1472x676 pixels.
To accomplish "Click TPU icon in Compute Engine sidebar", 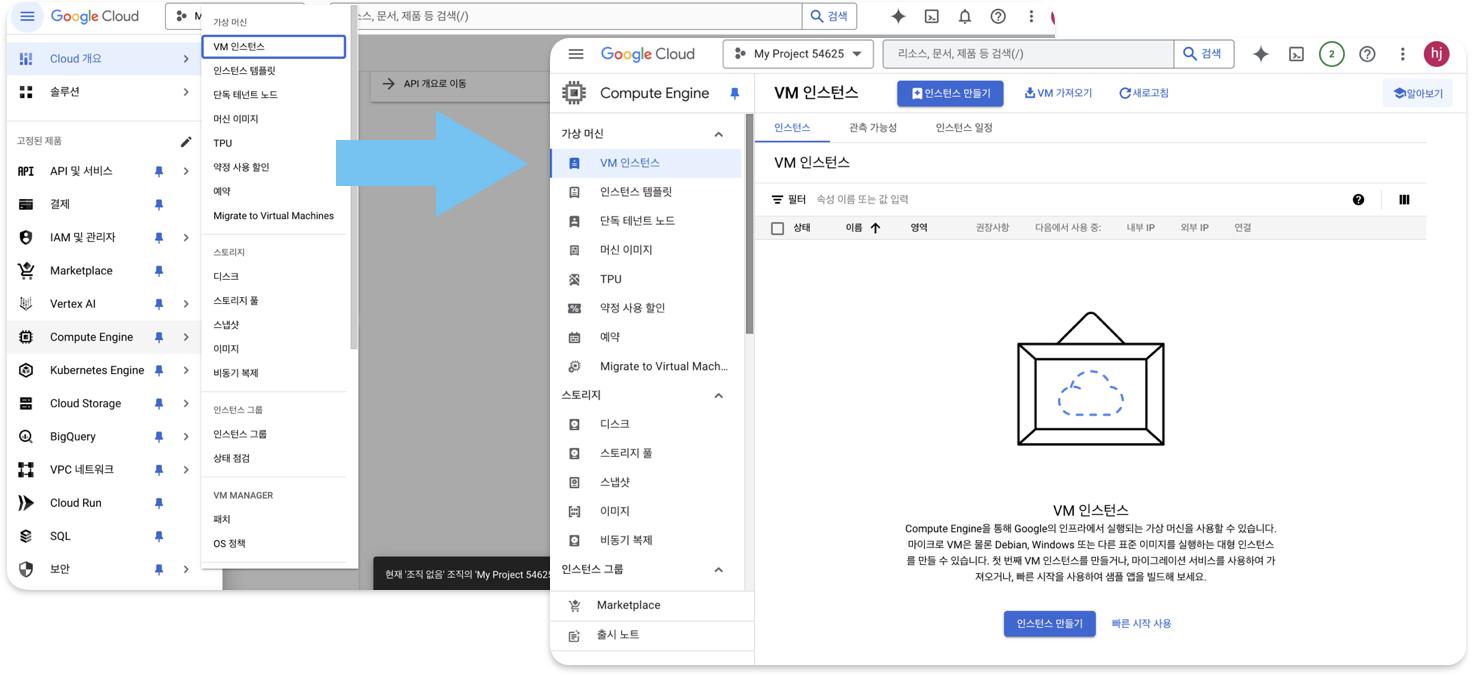I will point(574,280).
